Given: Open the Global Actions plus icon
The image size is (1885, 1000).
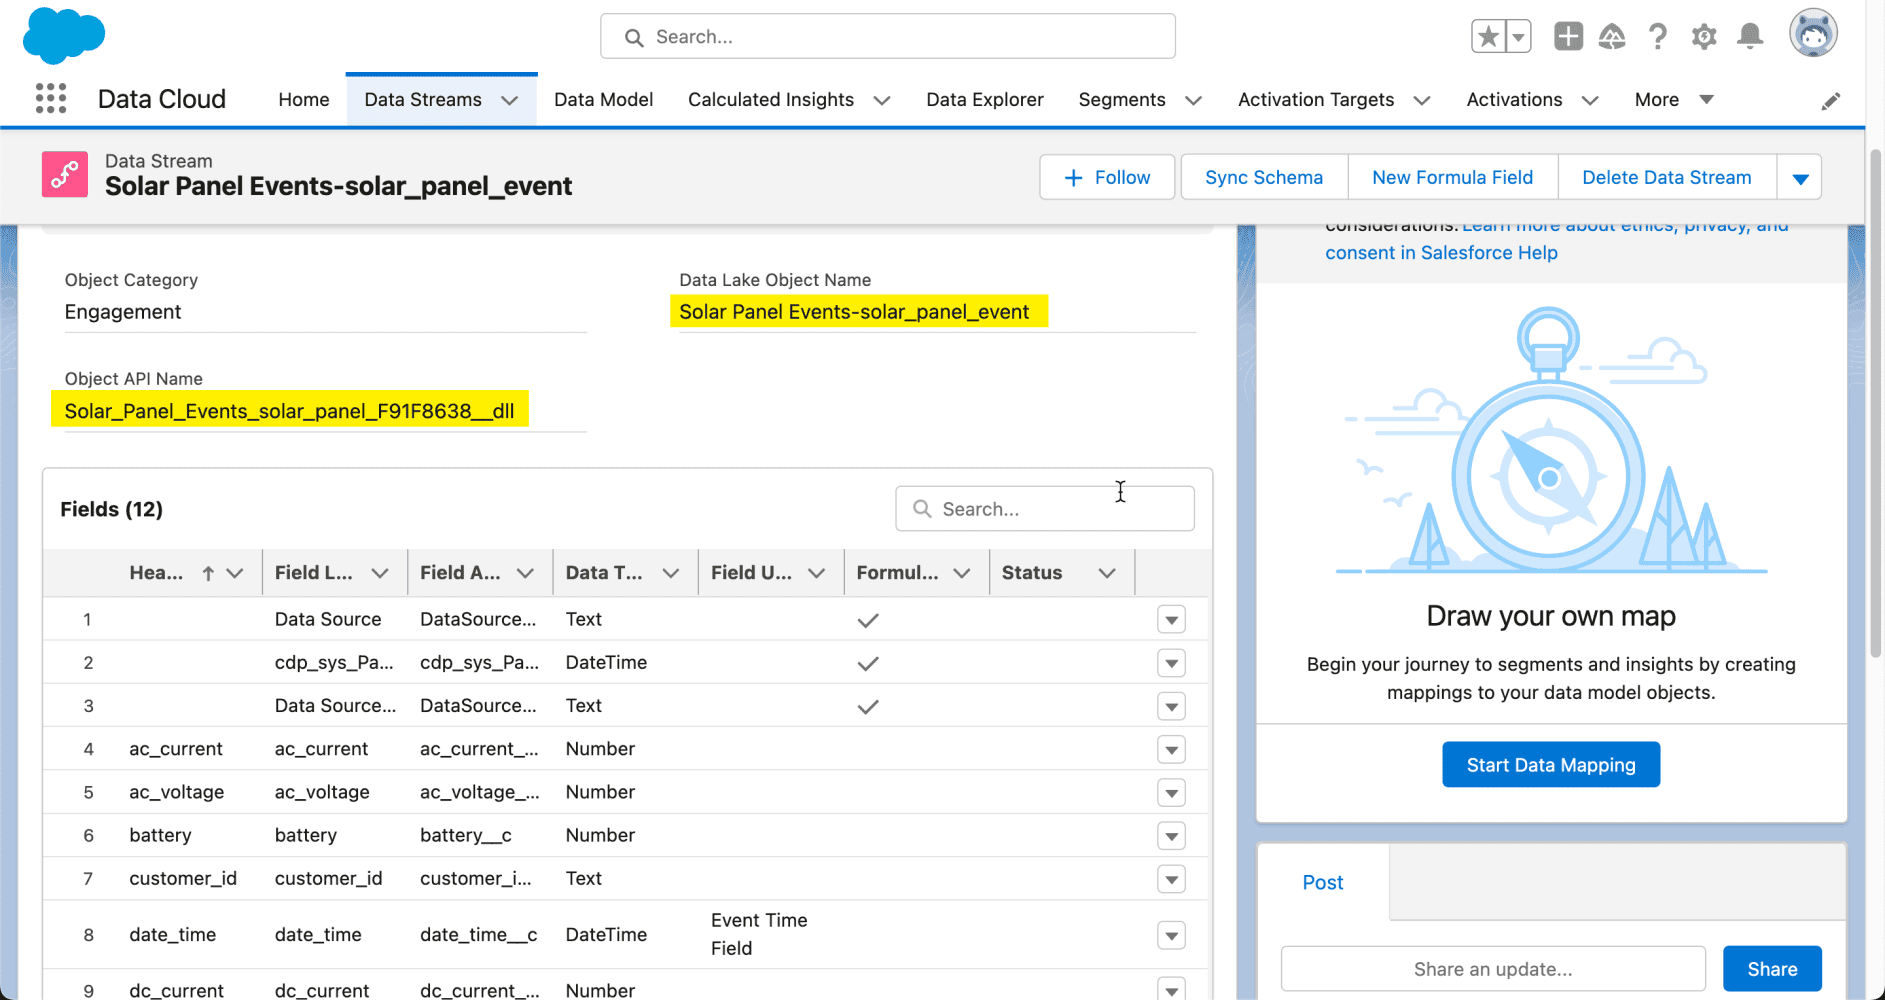Looking at the screenshot, I should pyautogui.click(x=1568, y=37).
